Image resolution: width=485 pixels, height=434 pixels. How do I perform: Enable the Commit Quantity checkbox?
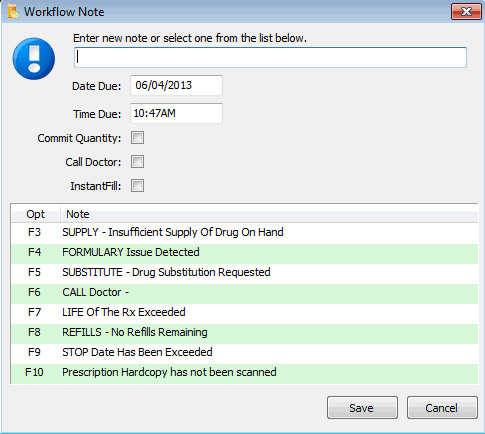tap(137, 138)
